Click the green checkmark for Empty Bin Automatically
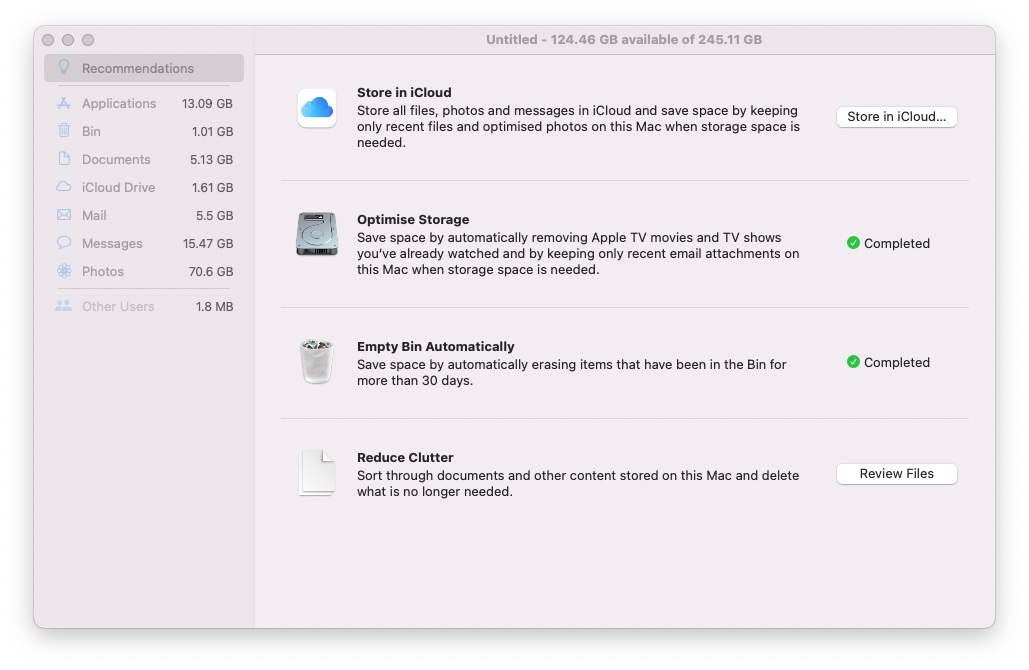 853,362
